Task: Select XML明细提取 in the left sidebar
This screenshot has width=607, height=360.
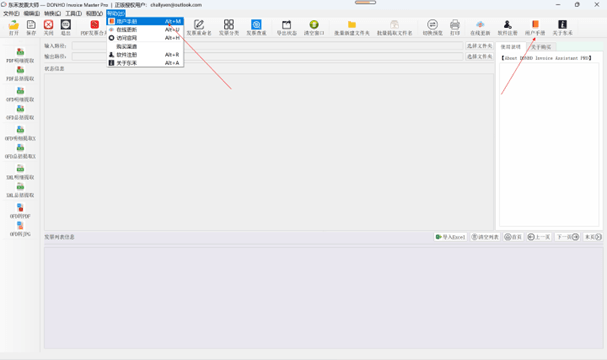Action: point(20,172)
